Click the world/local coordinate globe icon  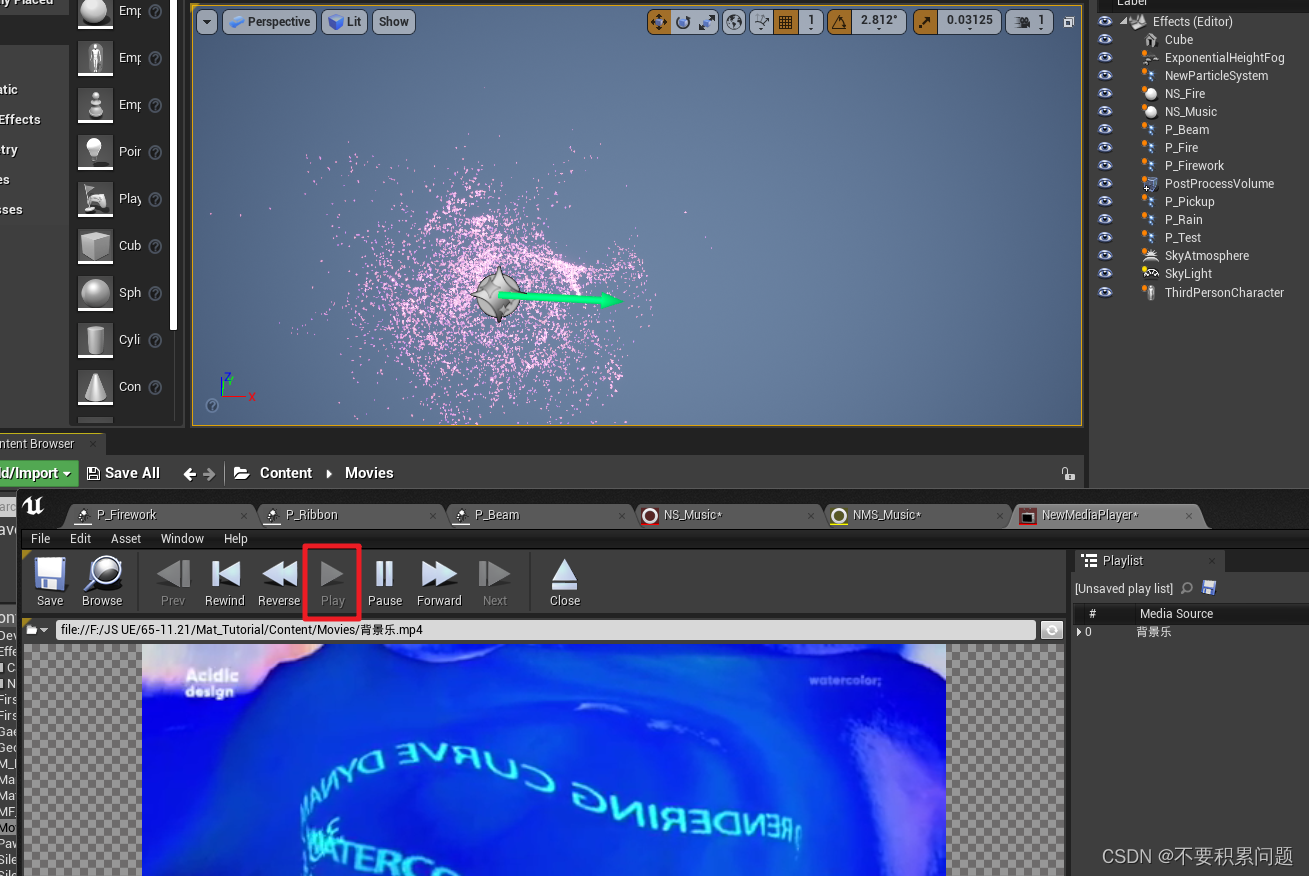734,21
